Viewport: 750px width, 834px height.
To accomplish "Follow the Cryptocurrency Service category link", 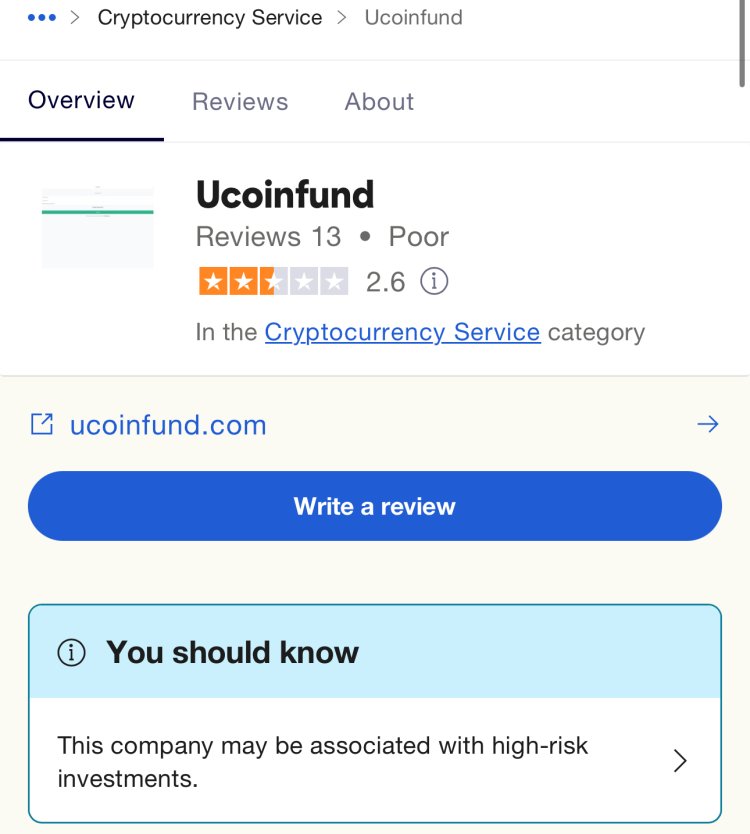I will pos(403,332).
